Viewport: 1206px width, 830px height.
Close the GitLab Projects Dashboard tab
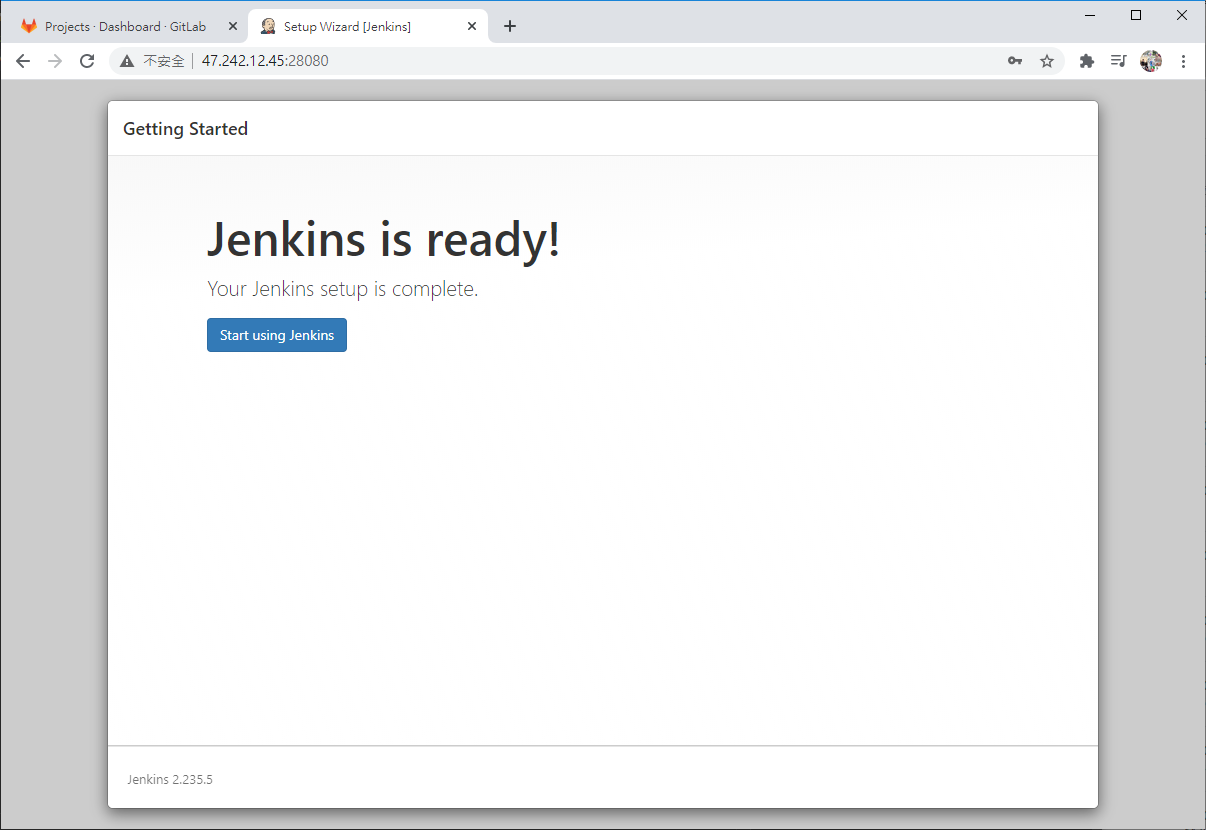point(232,27)
